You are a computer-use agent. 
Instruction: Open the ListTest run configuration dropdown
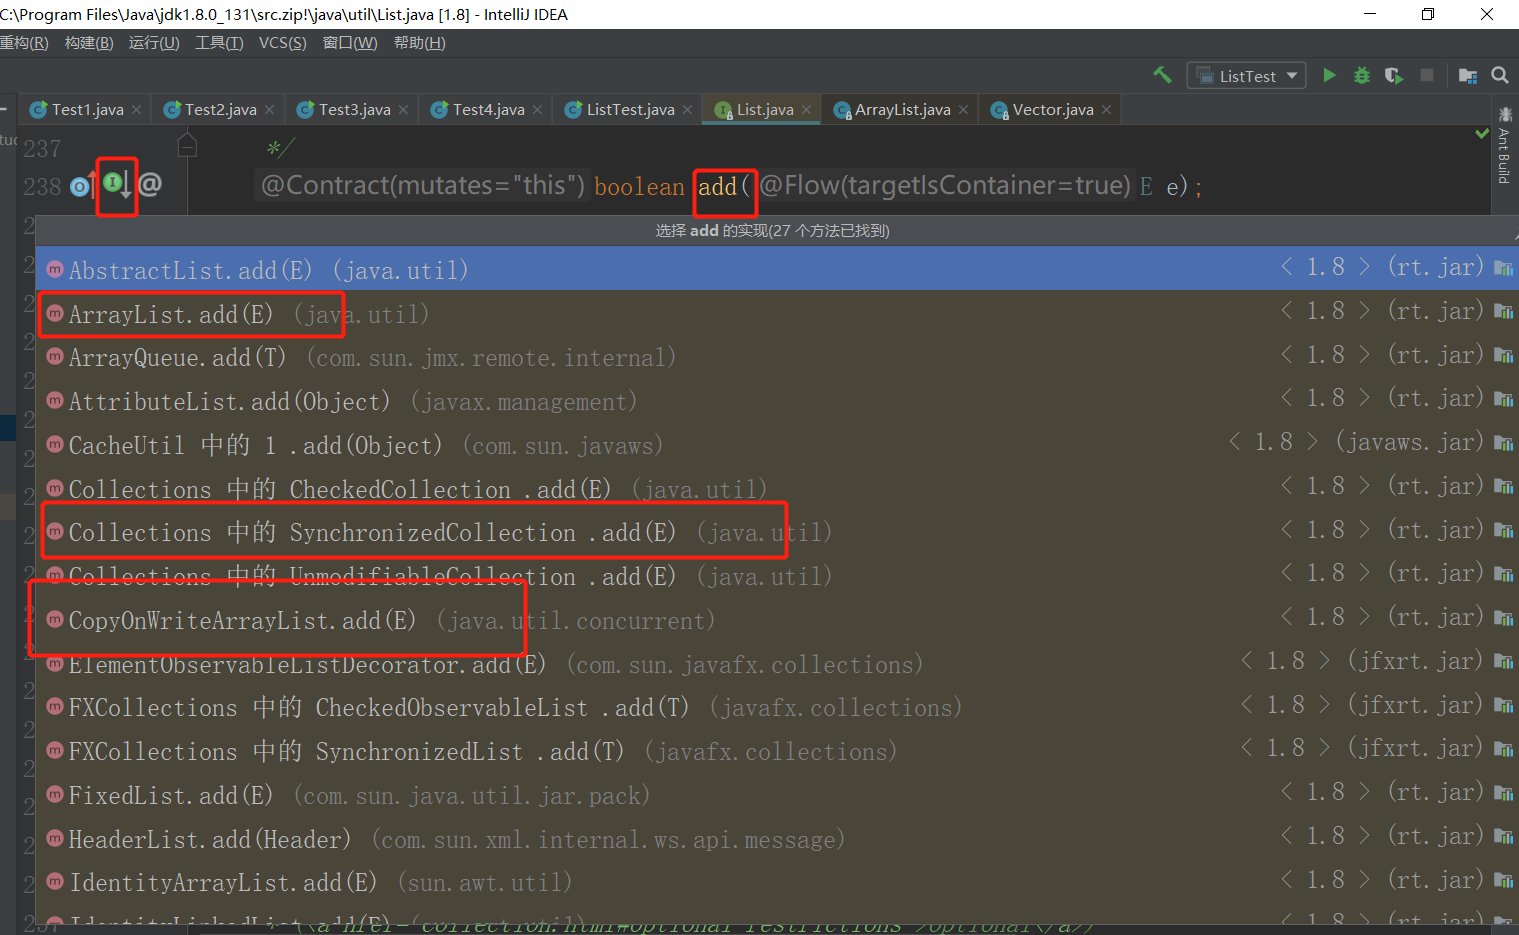pyautogui.click(x=1246, y=76)
